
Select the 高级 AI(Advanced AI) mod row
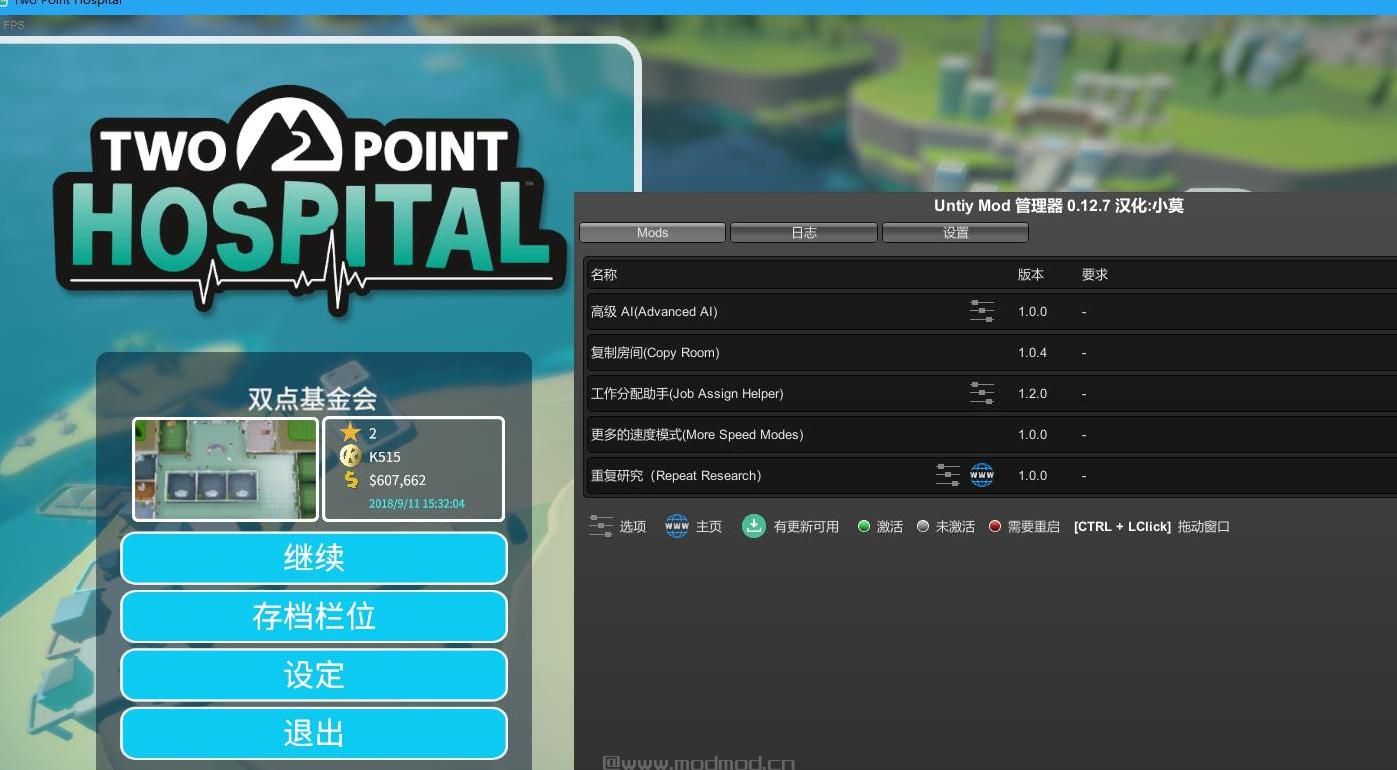point(990,311)
